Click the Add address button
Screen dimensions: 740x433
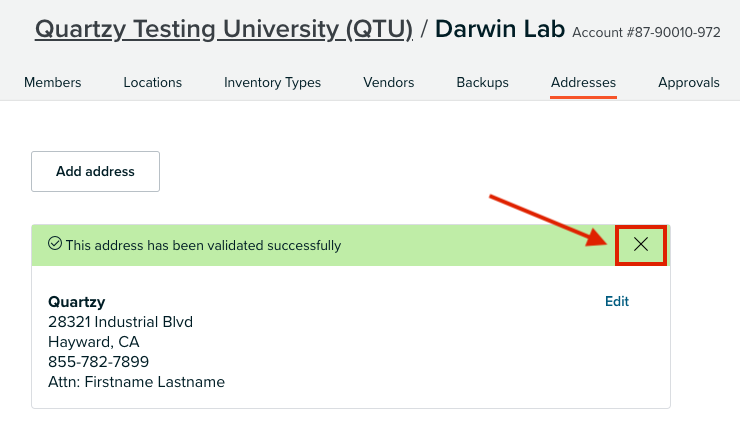[95, 171]
